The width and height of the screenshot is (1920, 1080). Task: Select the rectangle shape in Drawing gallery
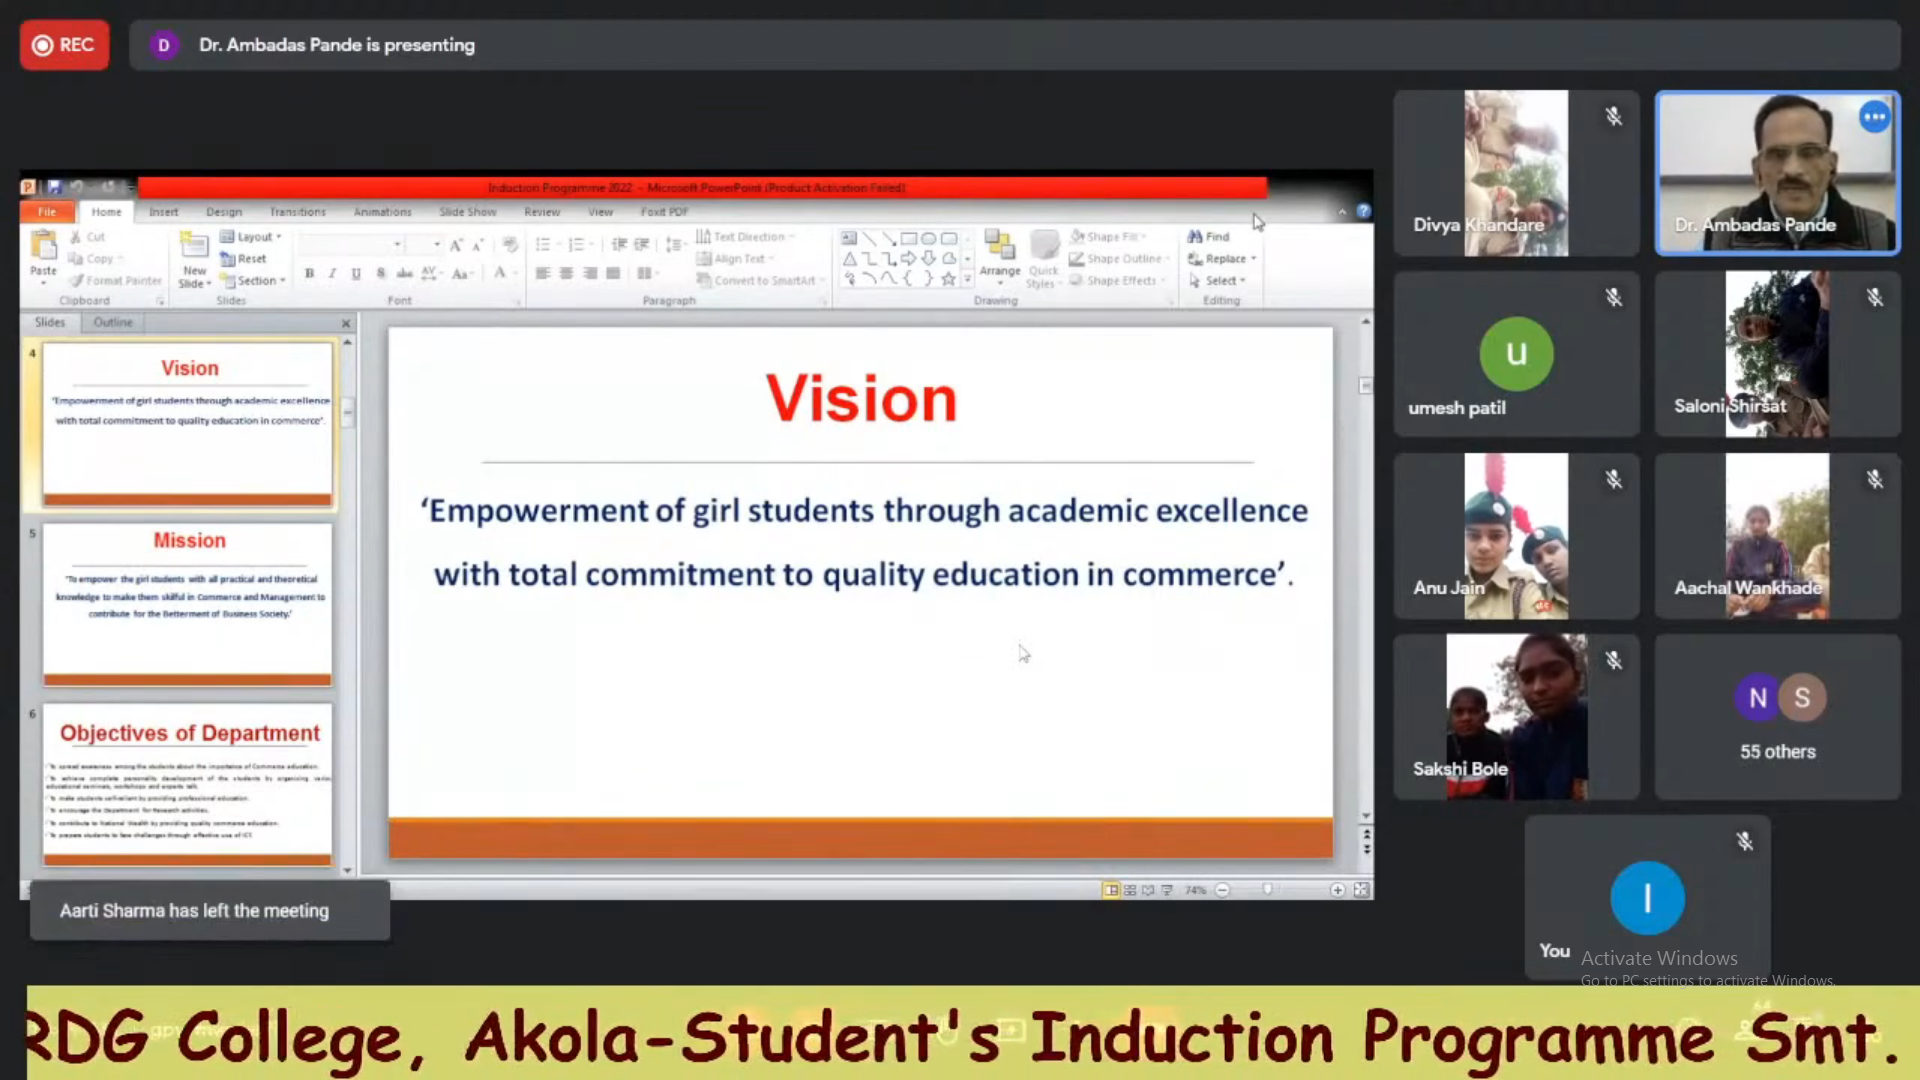[x=908, y=238]
